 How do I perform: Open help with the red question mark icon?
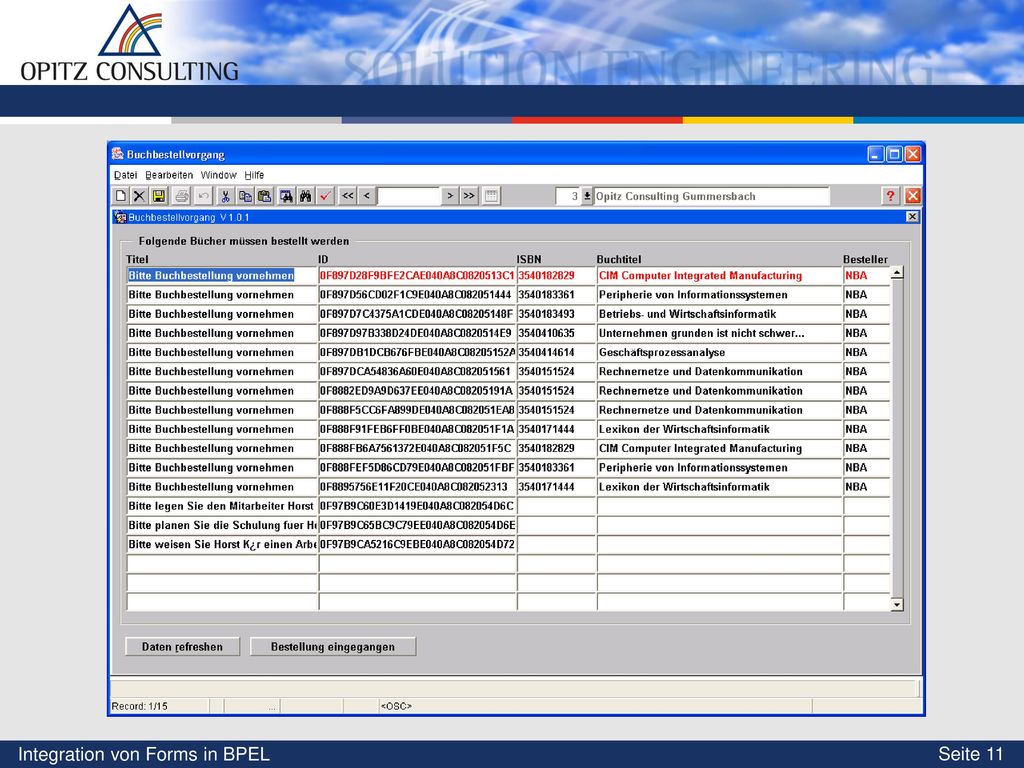point(890,196)
